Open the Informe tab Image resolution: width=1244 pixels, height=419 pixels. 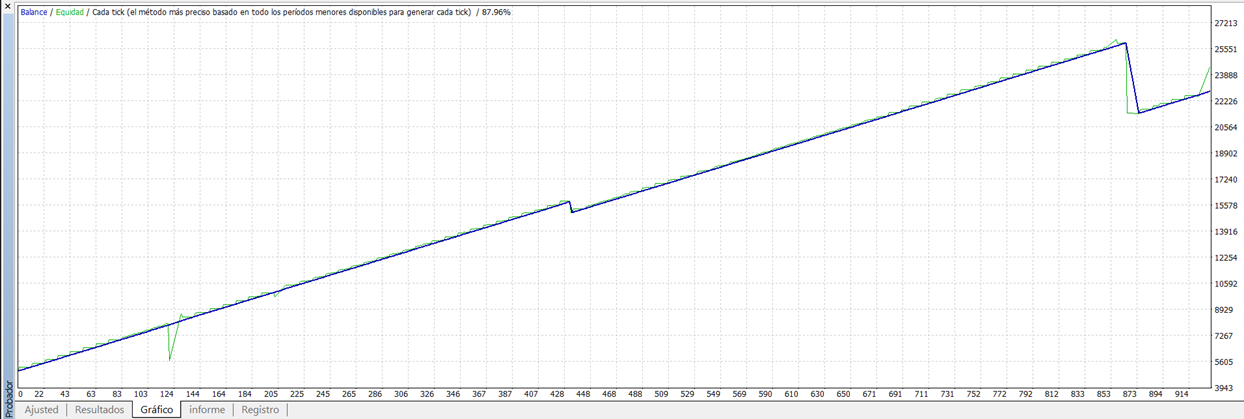pyautogui.click(x=207, y=410)
